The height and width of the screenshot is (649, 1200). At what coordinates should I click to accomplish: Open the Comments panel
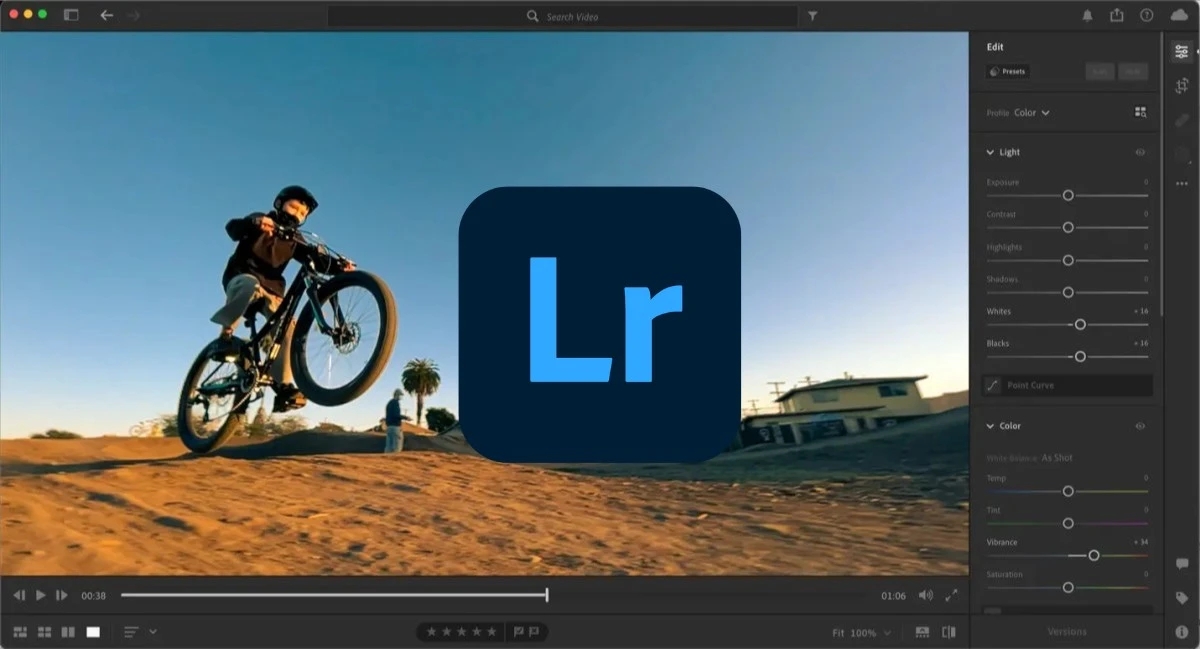1181,564
